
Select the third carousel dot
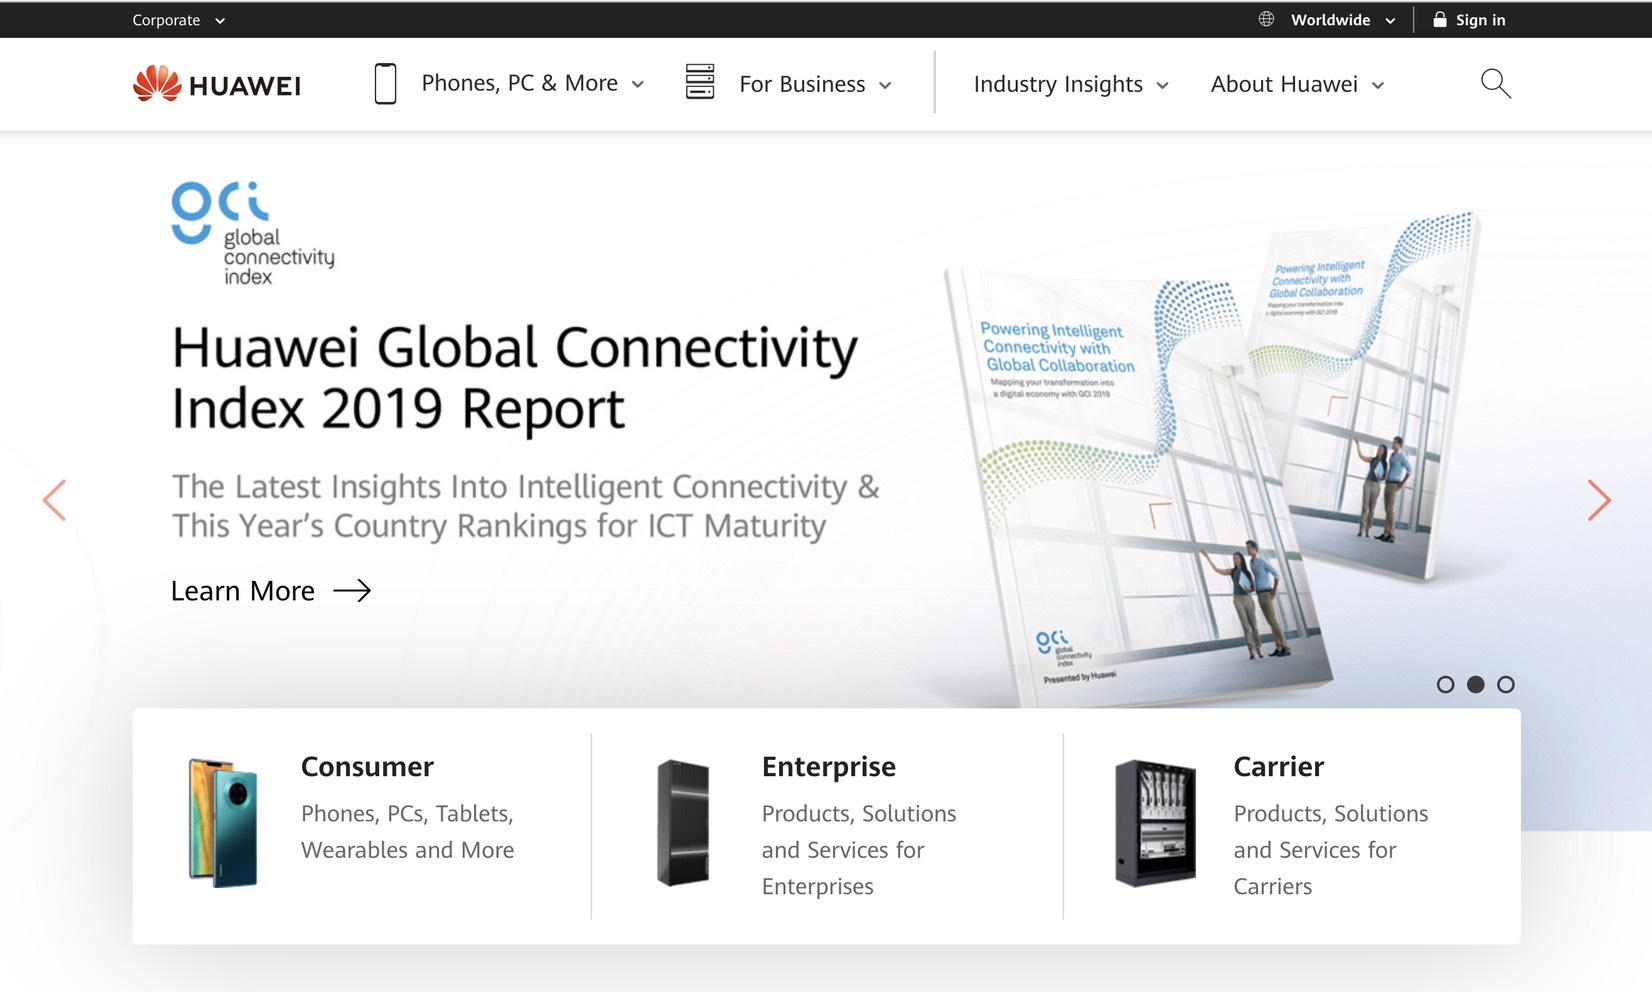pyautogui.click(x=1505, y=685)
